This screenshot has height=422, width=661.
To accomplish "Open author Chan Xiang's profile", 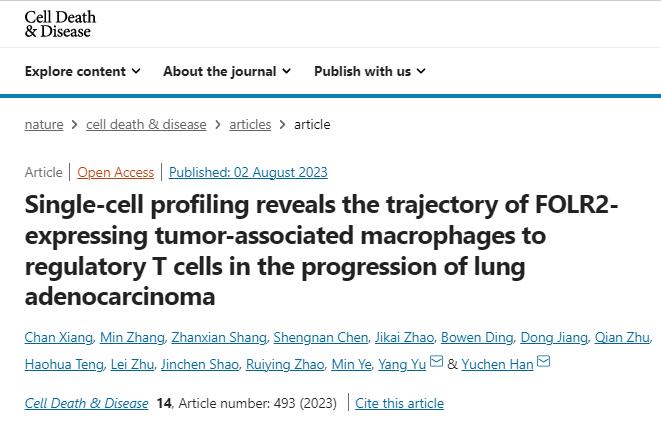I will [59, 337].
